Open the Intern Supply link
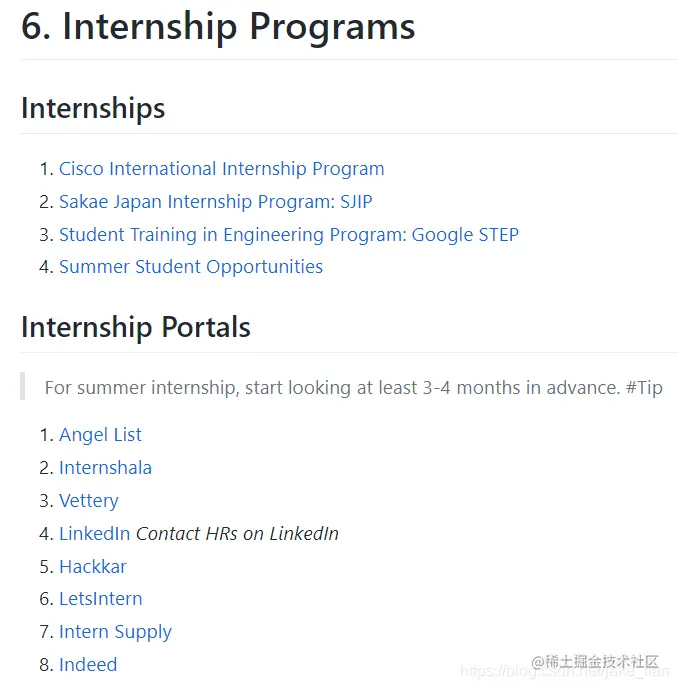The image size is (678, 689). pyautogui.click(x=115, y=632)
